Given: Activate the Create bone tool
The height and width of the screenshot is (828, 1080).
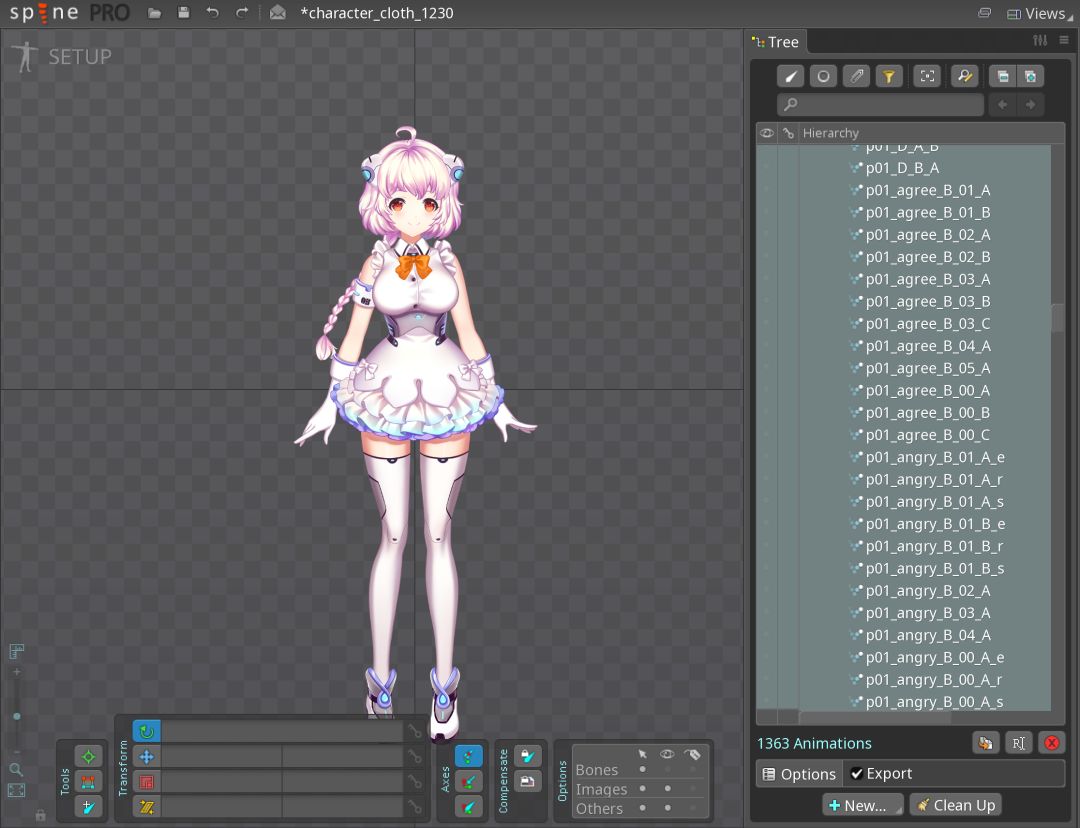Looking at the screenshot, I should point(88,807).
